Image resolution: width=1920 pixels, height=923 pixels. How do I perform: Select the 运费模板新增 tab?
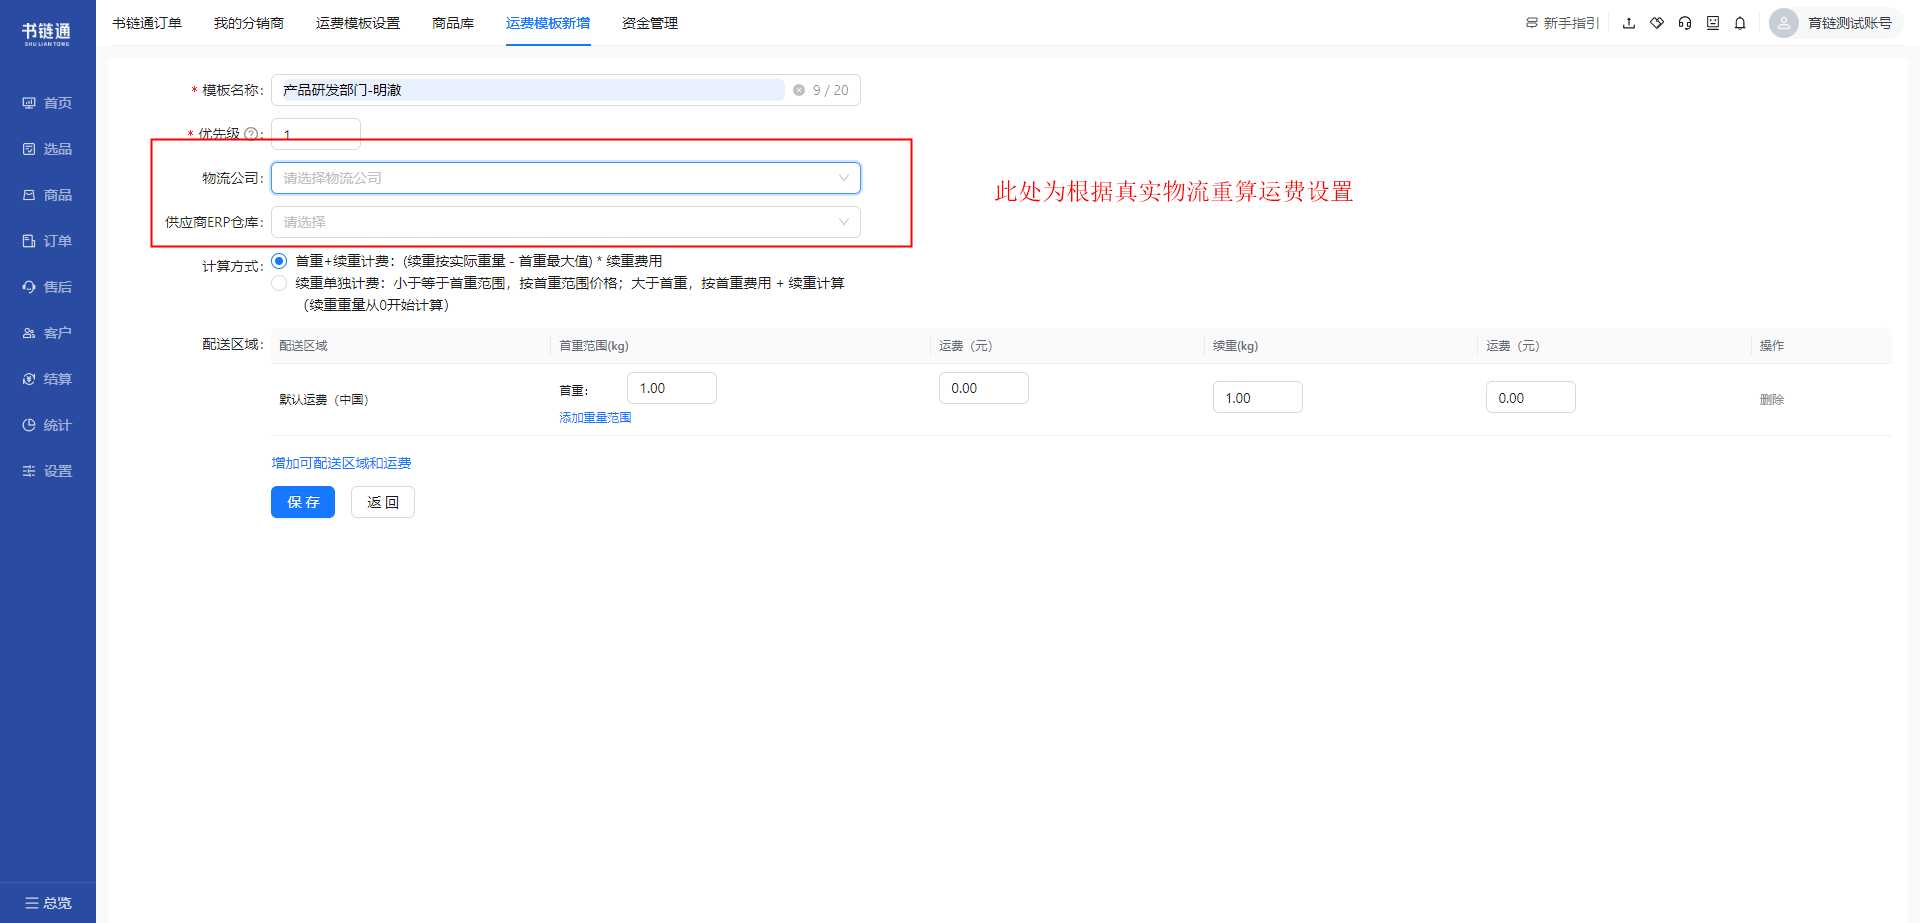point(548,23)
